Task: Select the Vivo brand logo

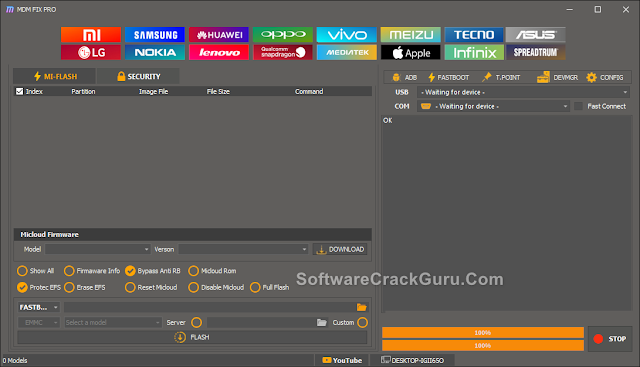Action: (x=347, y=35)
